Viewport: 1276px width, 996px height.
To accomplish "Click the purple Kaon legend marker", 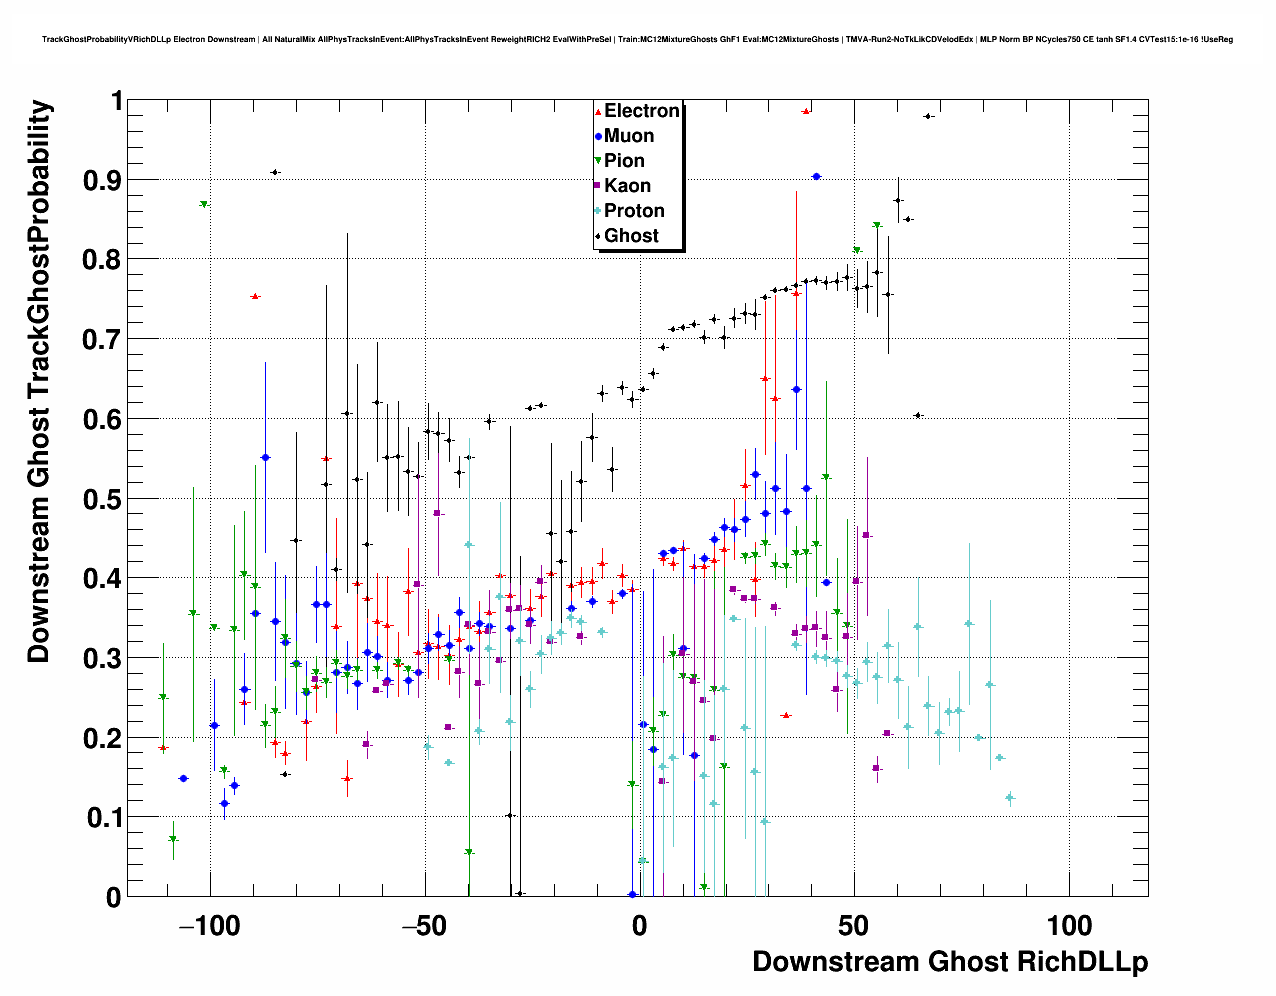I will click(598, 186).
